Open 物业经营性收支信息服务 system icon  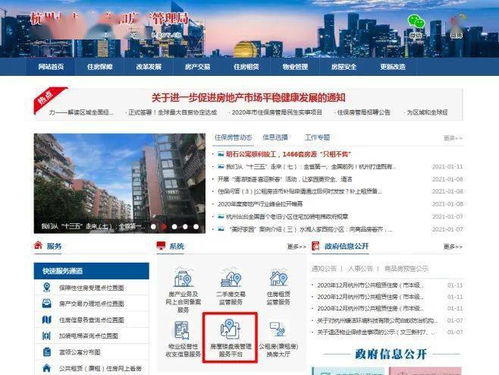tap(182, 330)
